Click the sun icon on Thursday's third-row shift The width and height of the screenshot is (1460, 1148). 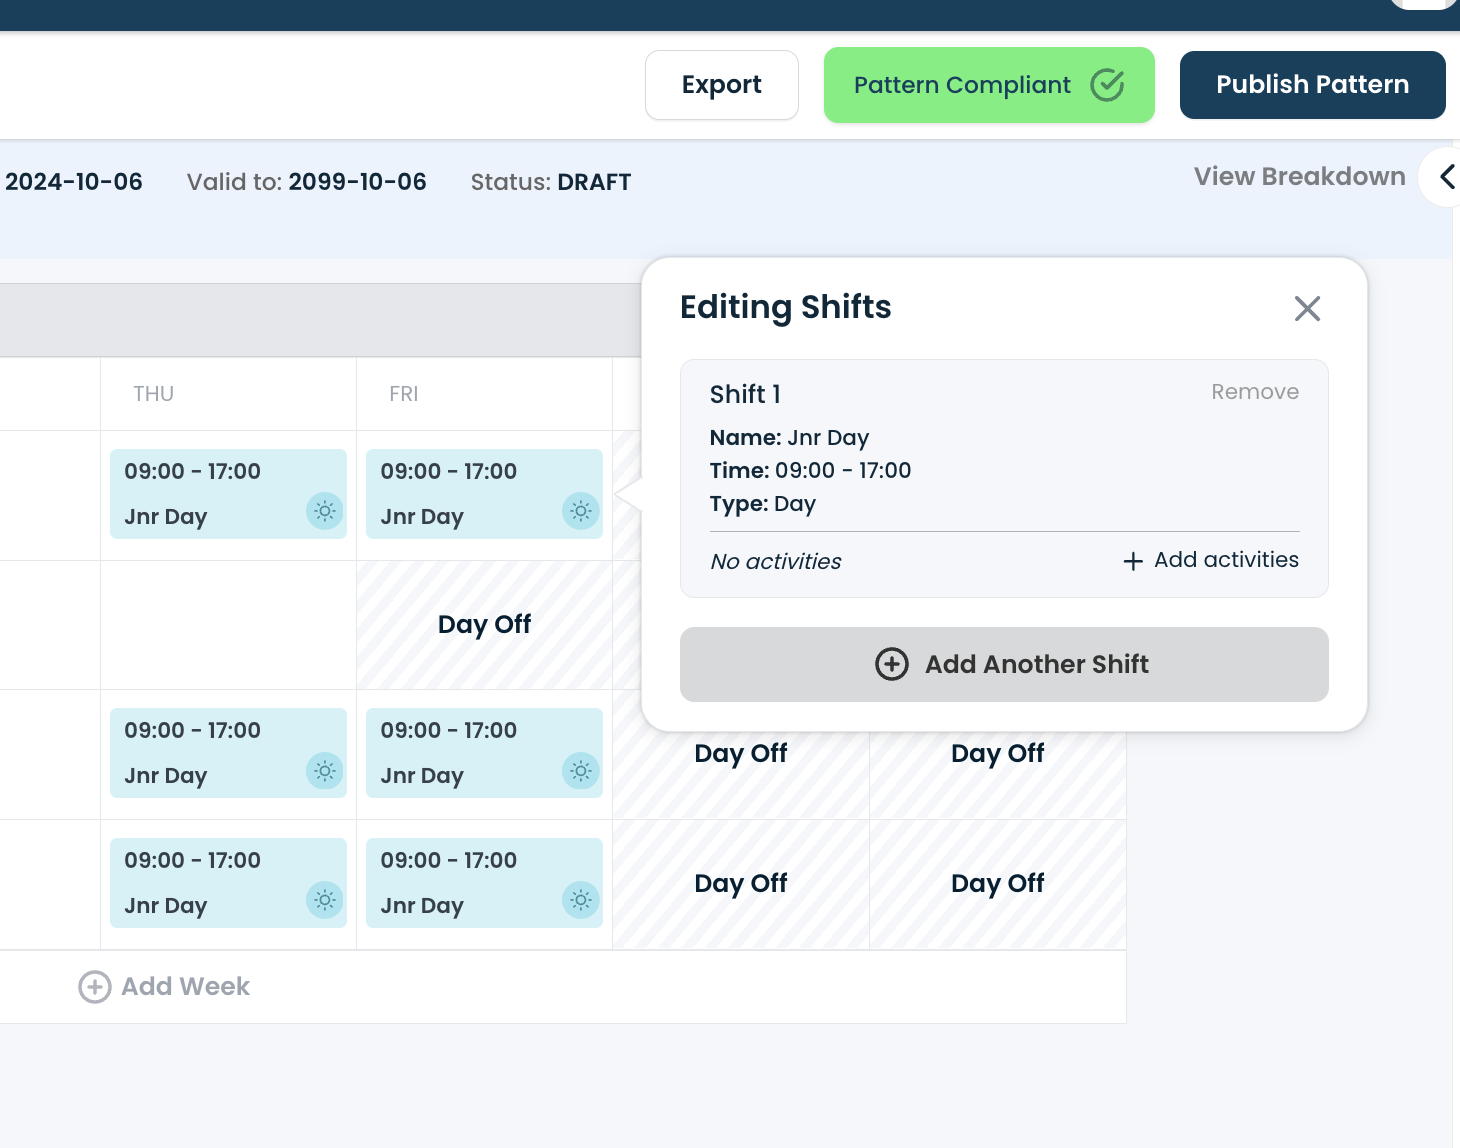[x=324, y=771]
